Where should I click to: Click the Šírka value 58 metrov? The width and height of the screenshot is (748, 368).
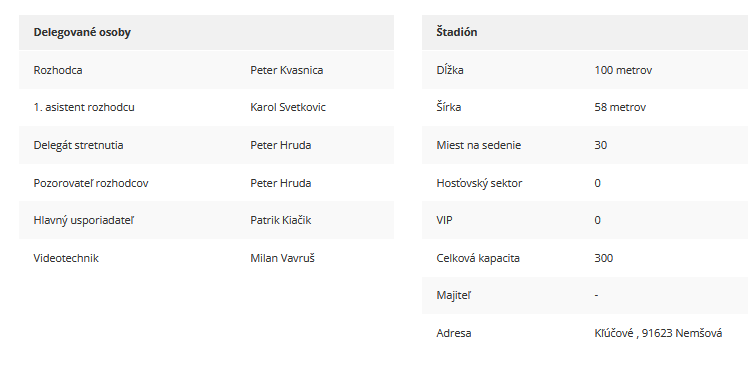[620, 107]
